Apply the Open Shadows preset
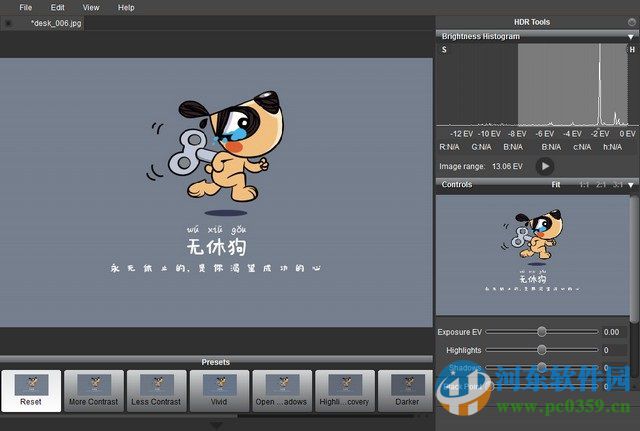This screenshot has width=640, height=431. click(282, 391)
